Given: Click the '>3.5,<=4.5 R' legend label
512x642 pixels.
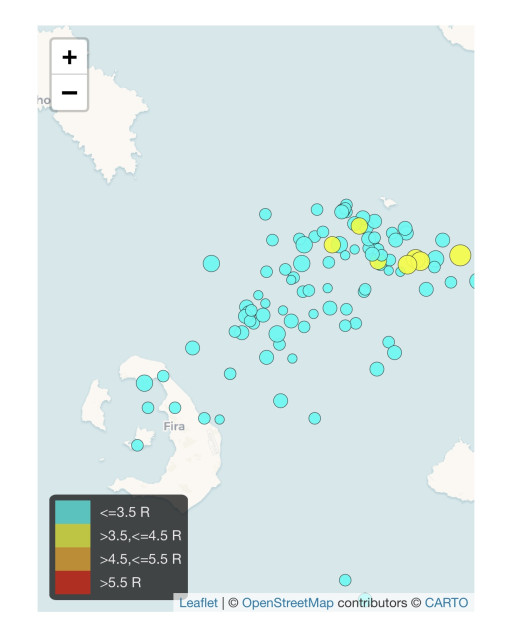Looking at the screenshot, I should point(140,536).
